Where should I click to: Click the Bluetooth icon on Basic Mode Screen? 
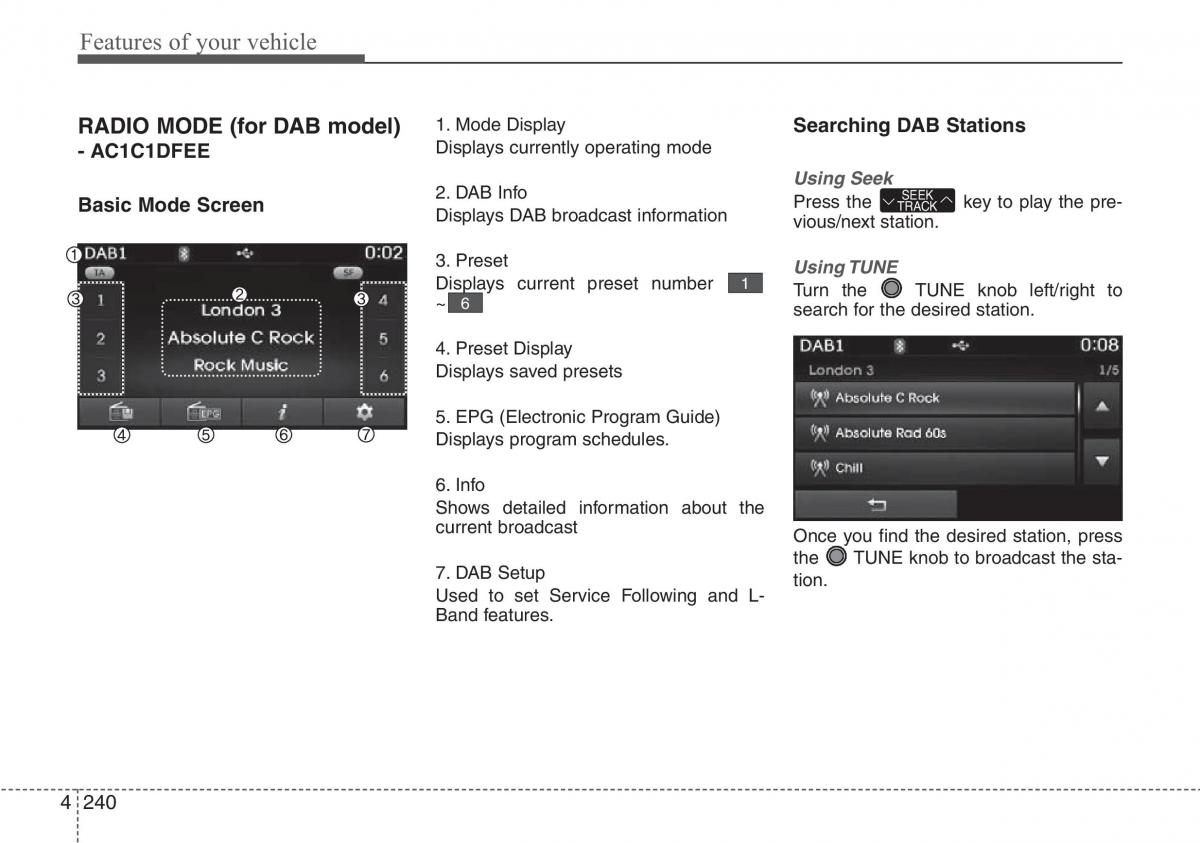pyautogui.click(x=184, y=253)
